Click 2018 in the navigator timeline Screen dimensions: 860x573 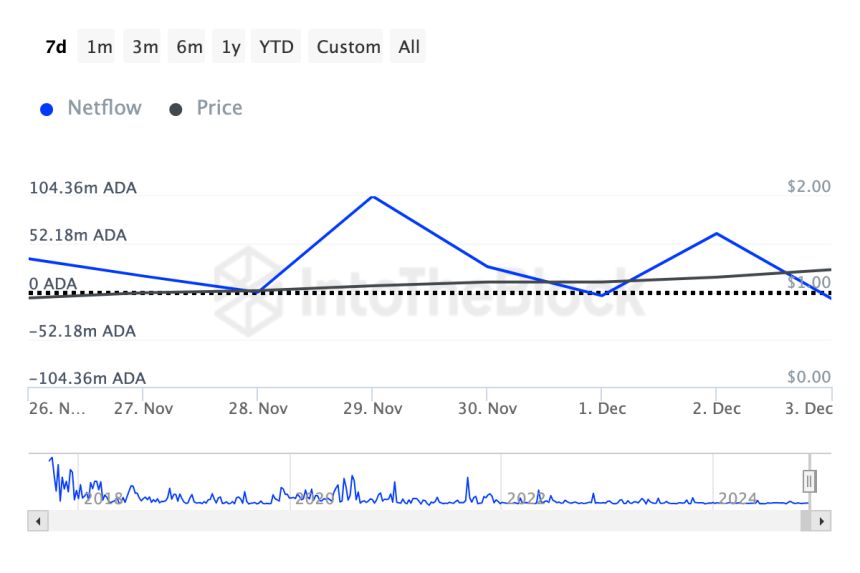coord(103,498)
